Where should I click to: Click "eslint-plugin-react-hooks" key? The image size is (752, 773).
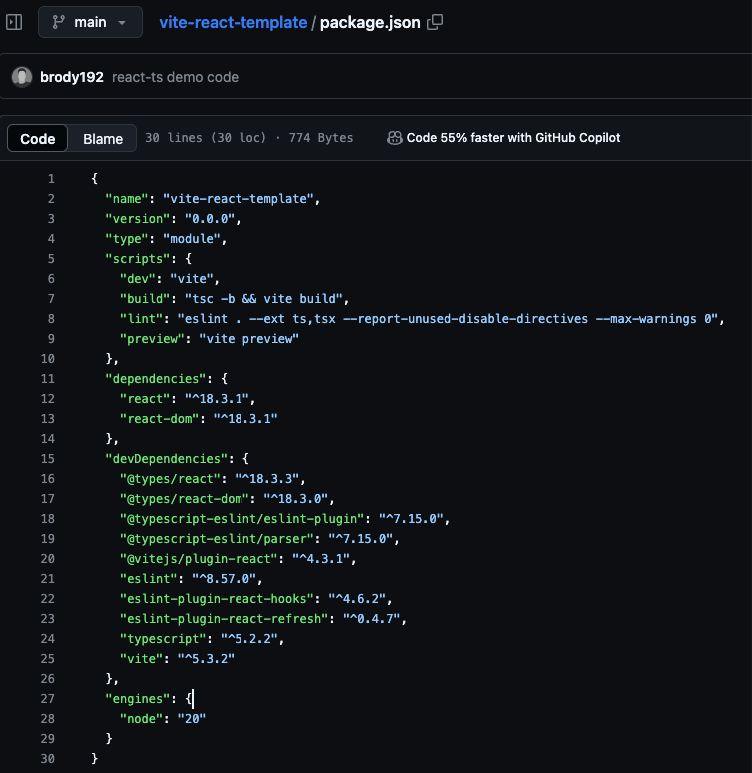(217, 599)
